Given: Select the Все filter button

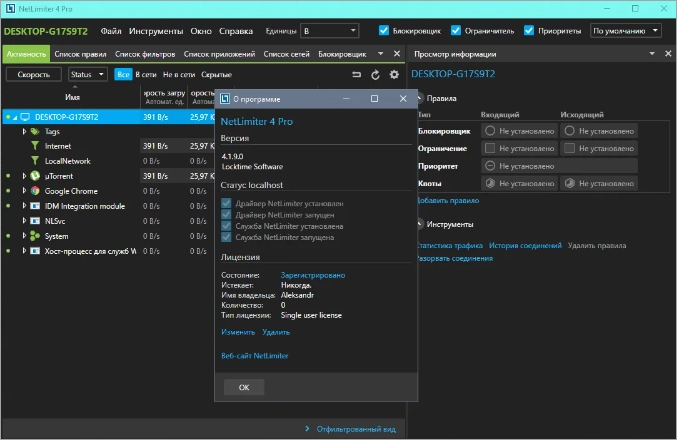Looking at the screenshot, I should pos(123,74).
